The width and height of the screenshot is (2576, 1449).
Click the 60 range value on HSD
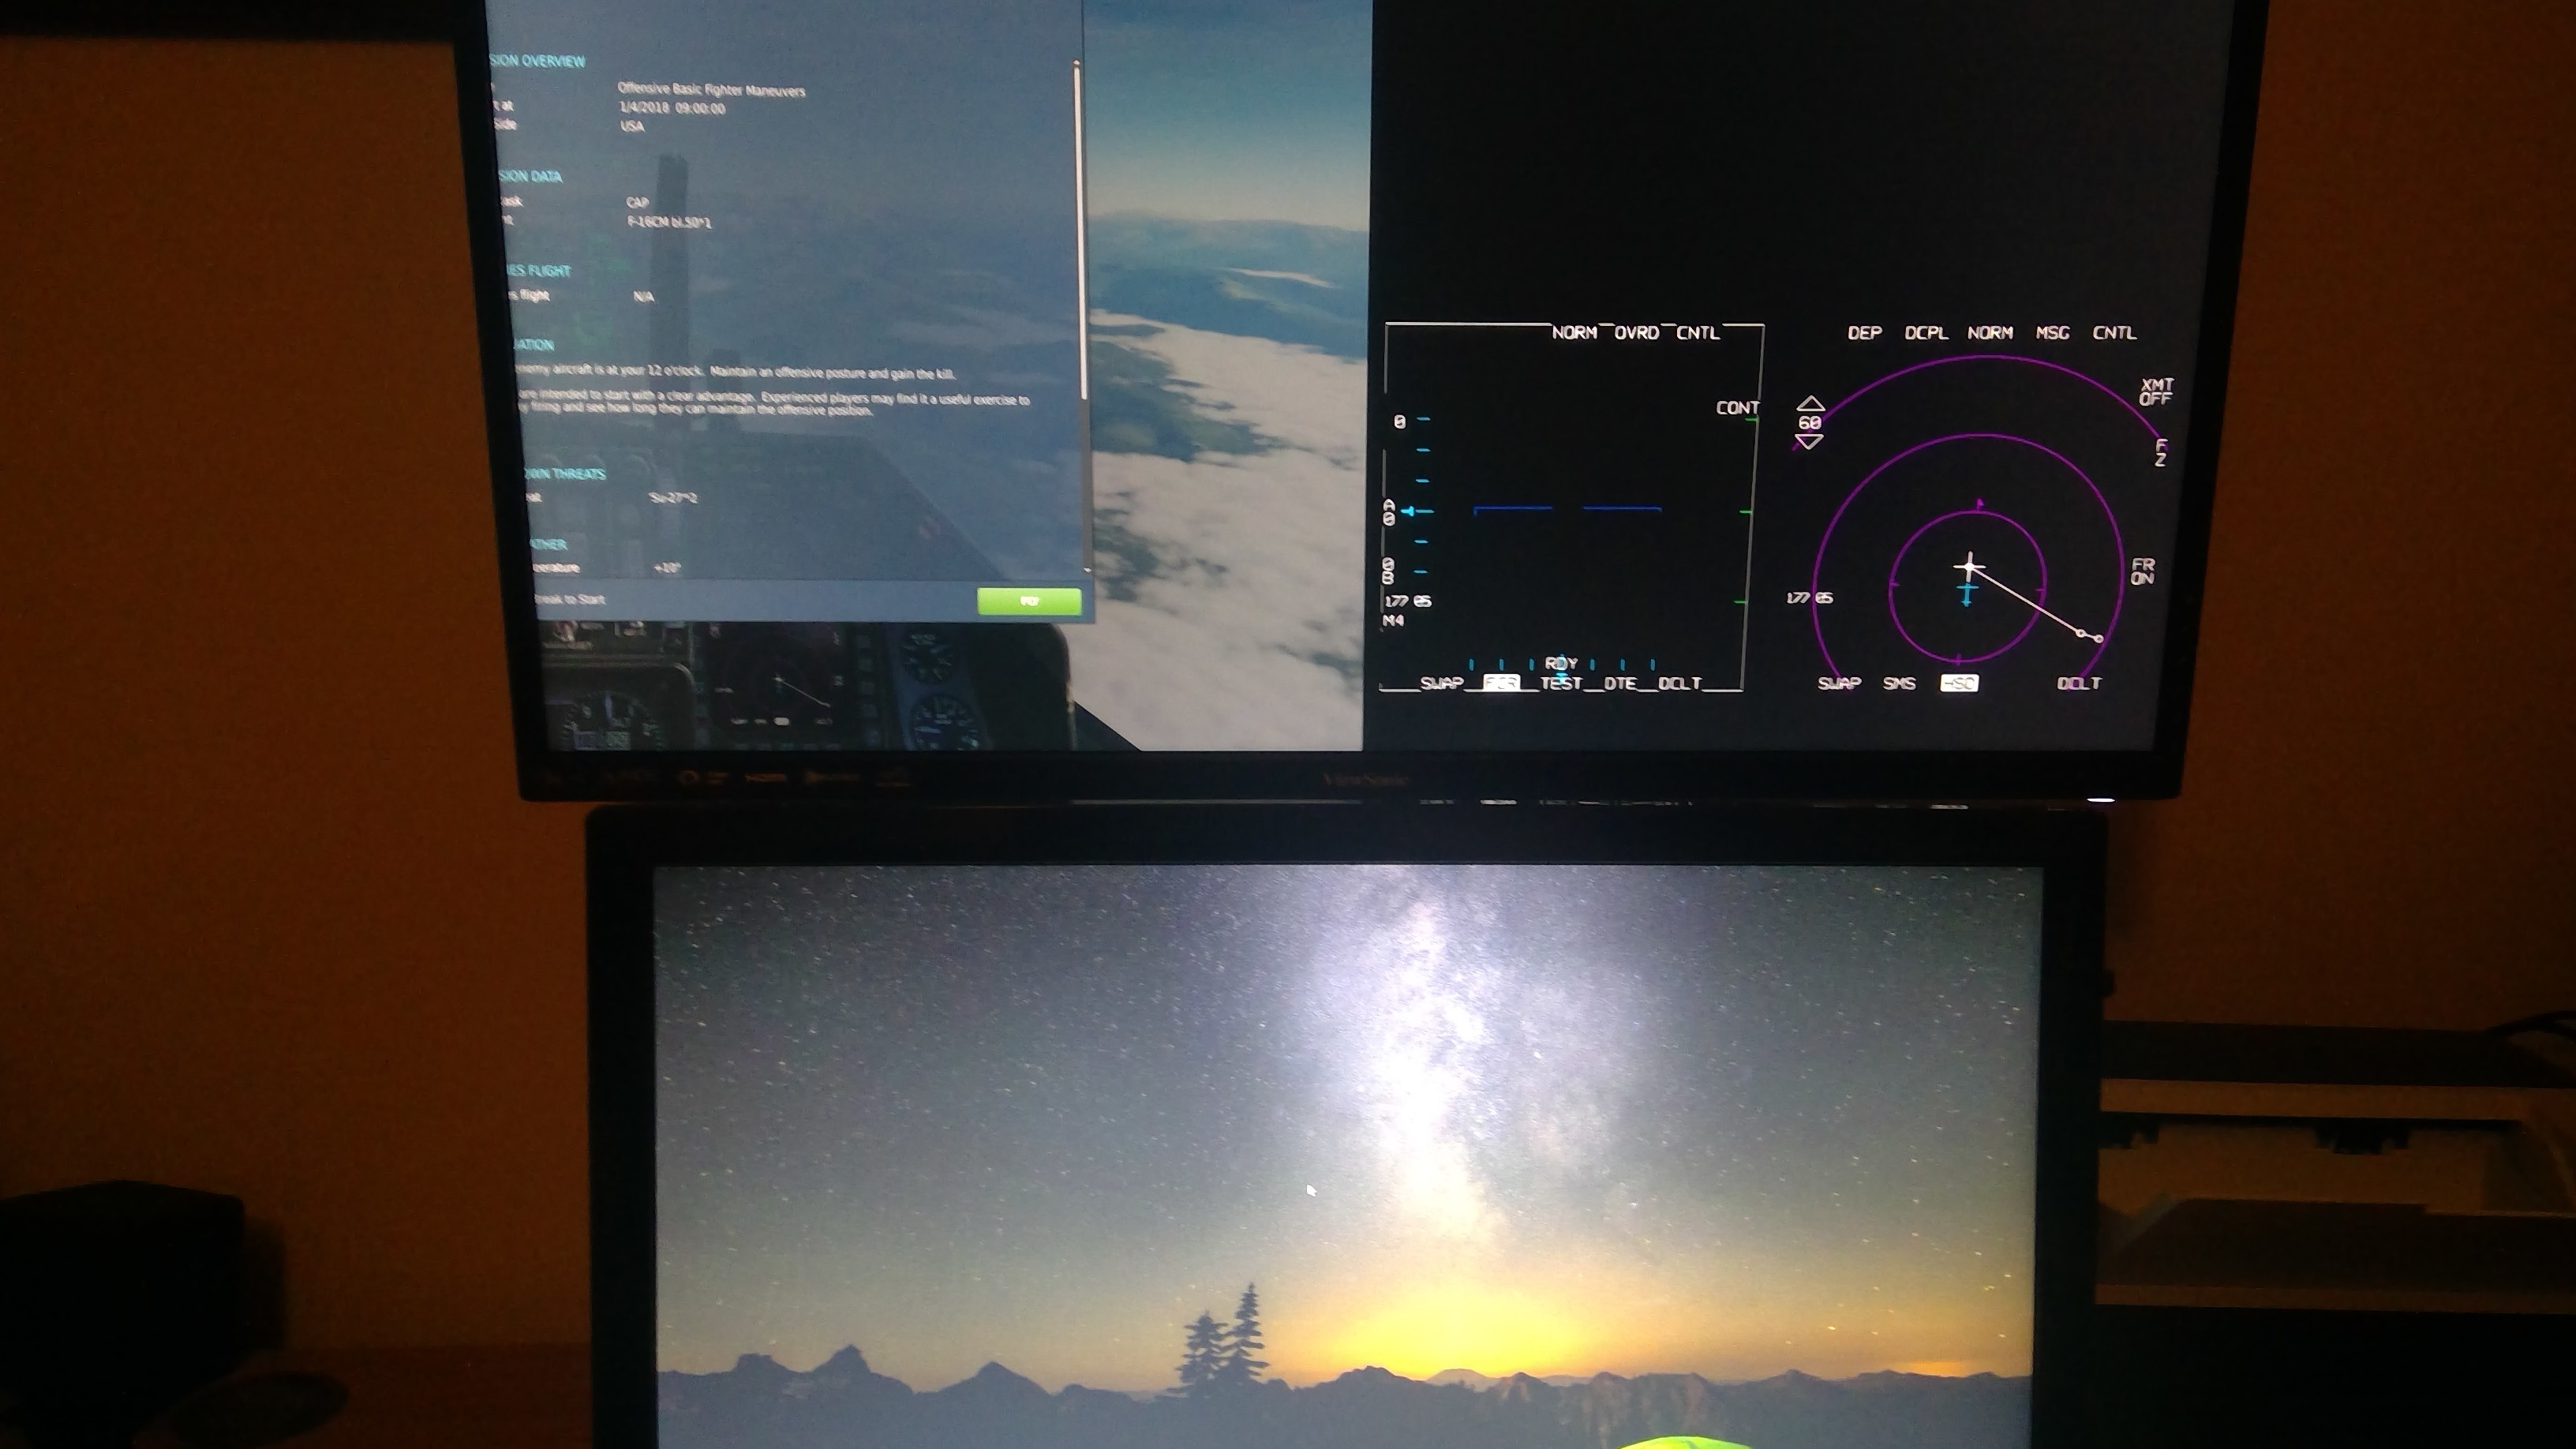1809,423
